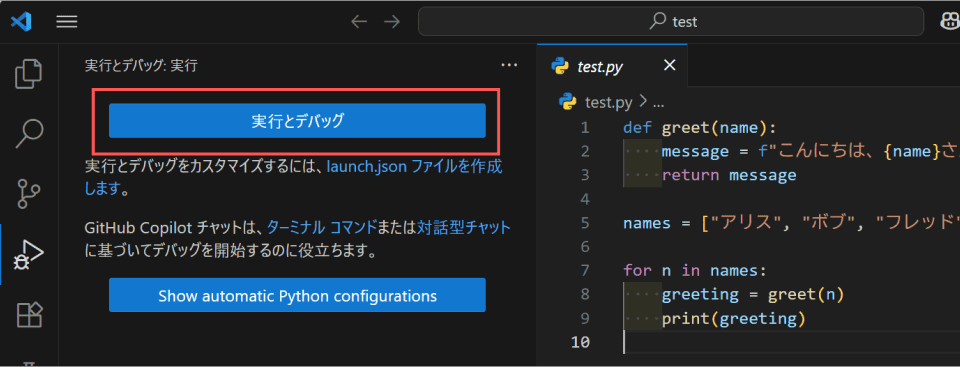960x367 pixels.
Task: Expand the breadcrumb ellipsis after test.py
Action: point(659,102)
